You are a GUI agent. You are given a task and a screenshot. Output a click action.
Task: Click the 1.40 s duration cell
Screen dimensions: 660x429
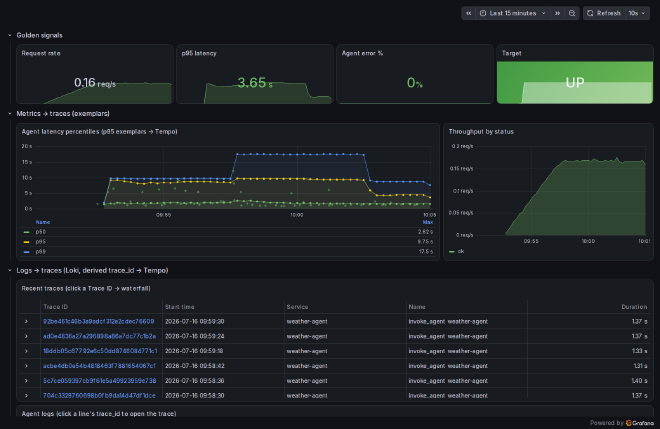click(x=639, y=381)
